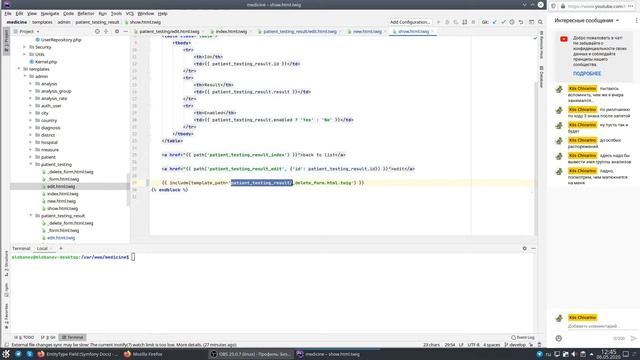Click the Git rollback arrow icon
640x360 pixels.
[x=521, y=22]
